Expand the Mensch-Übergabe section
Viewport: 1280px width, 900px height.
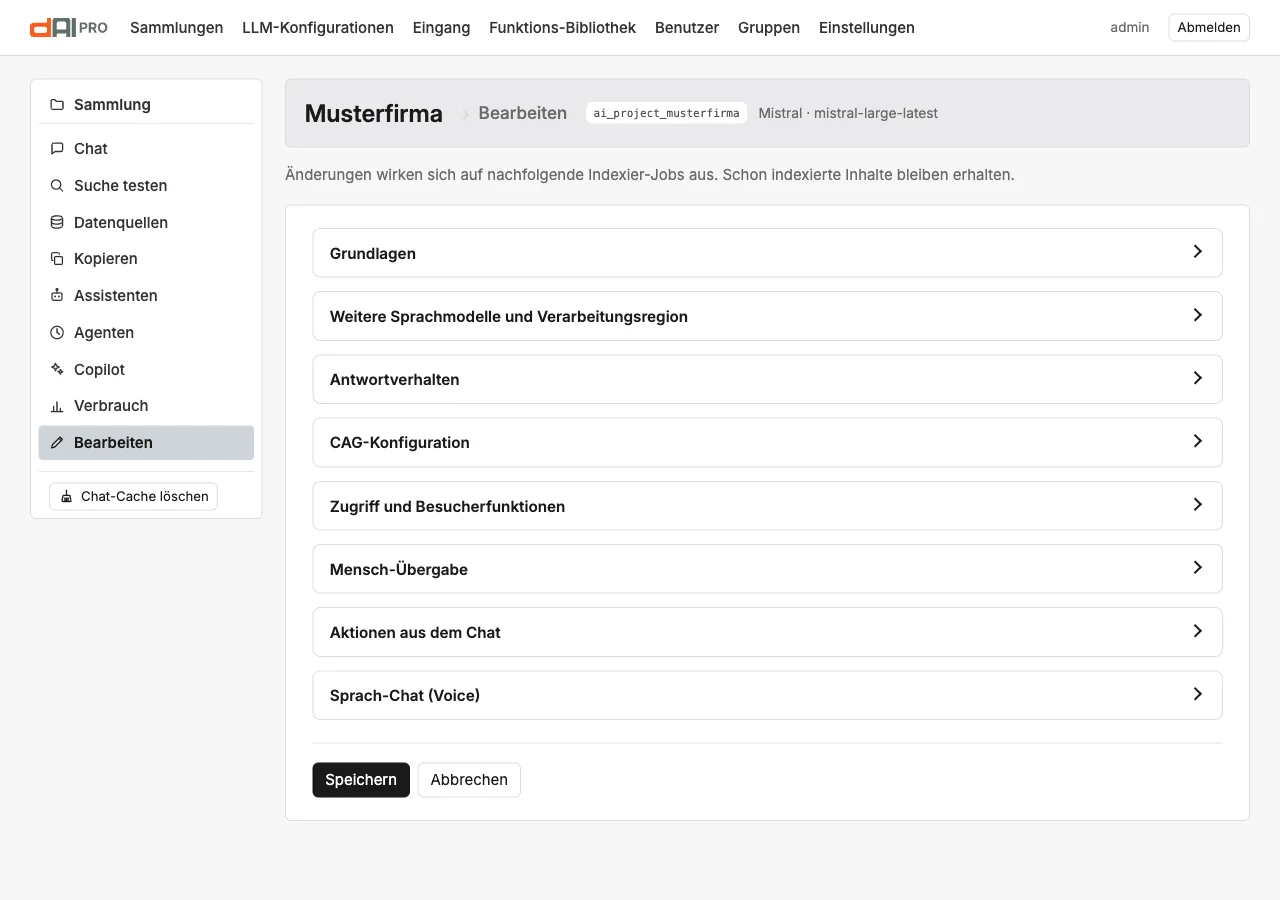click(767, 569)
